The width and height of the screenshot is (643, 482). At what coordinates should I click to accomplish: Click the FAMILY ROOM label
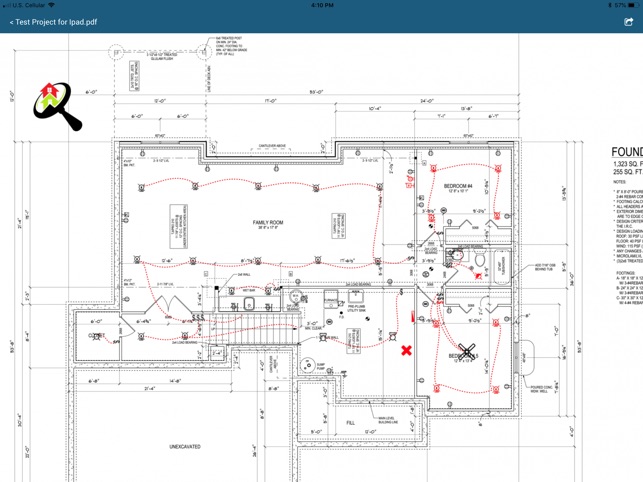[268, 222]
